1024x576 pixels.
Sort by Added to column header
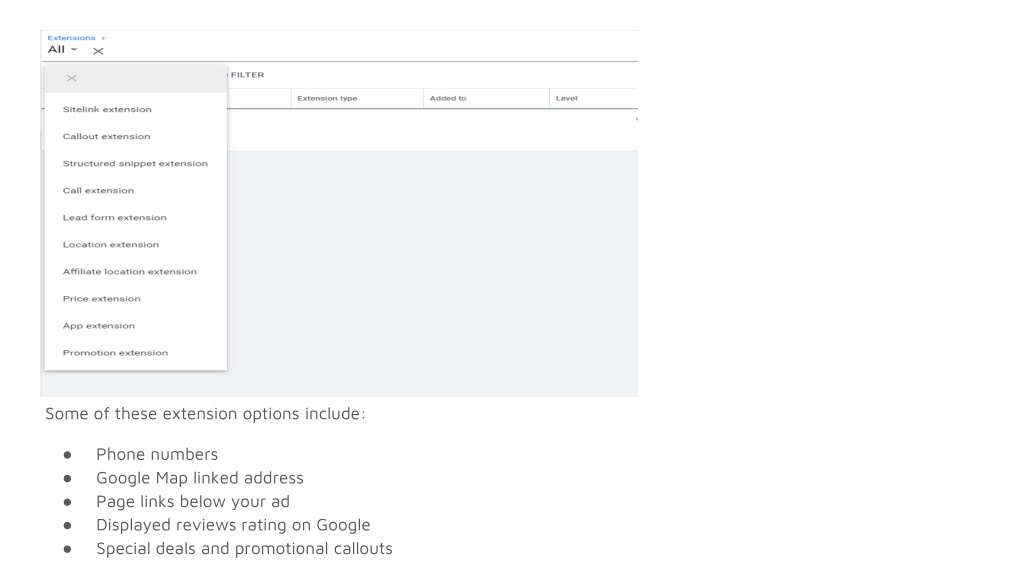click(x=448, y=99)
